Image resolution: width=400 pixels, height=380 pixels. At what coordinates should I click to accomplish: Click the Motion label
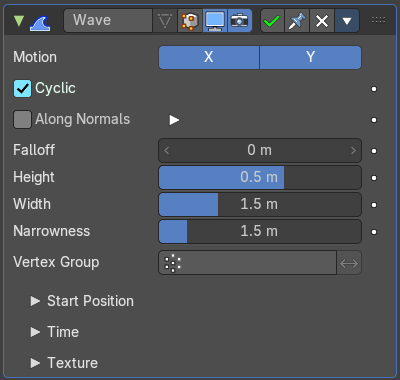tap(35, 57)
